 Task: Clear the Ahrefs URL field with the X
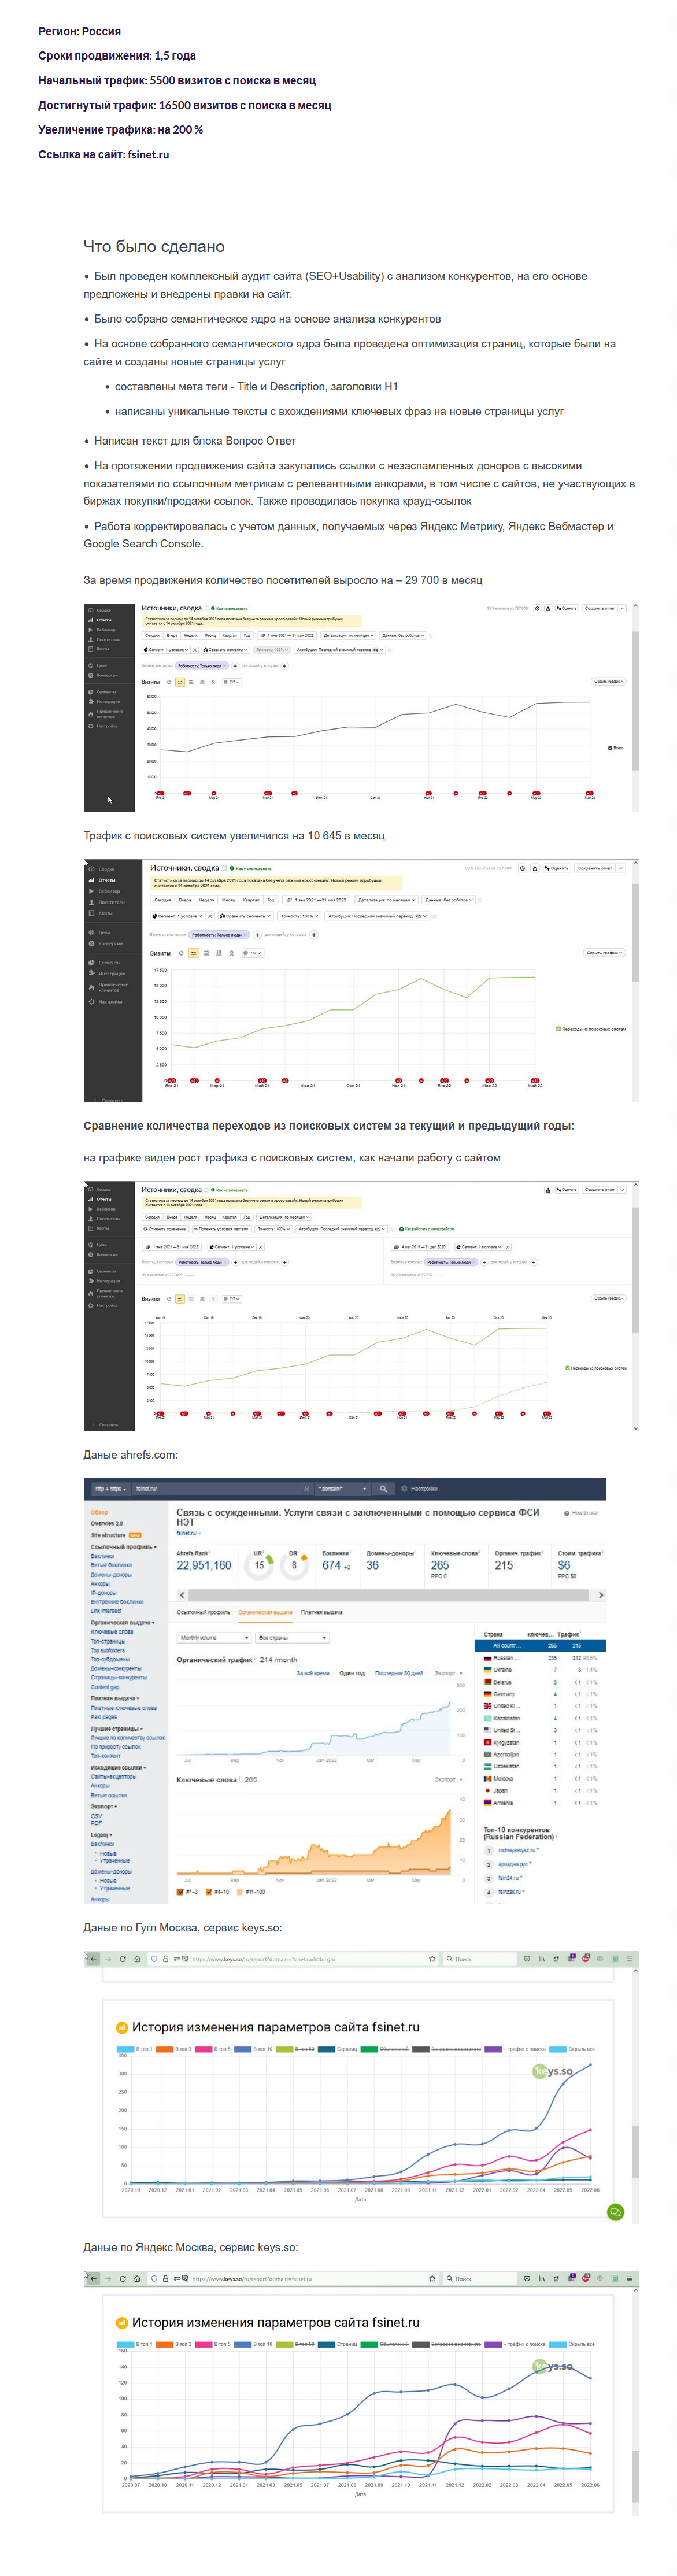pyautogui.click(x=306, y=1488)
